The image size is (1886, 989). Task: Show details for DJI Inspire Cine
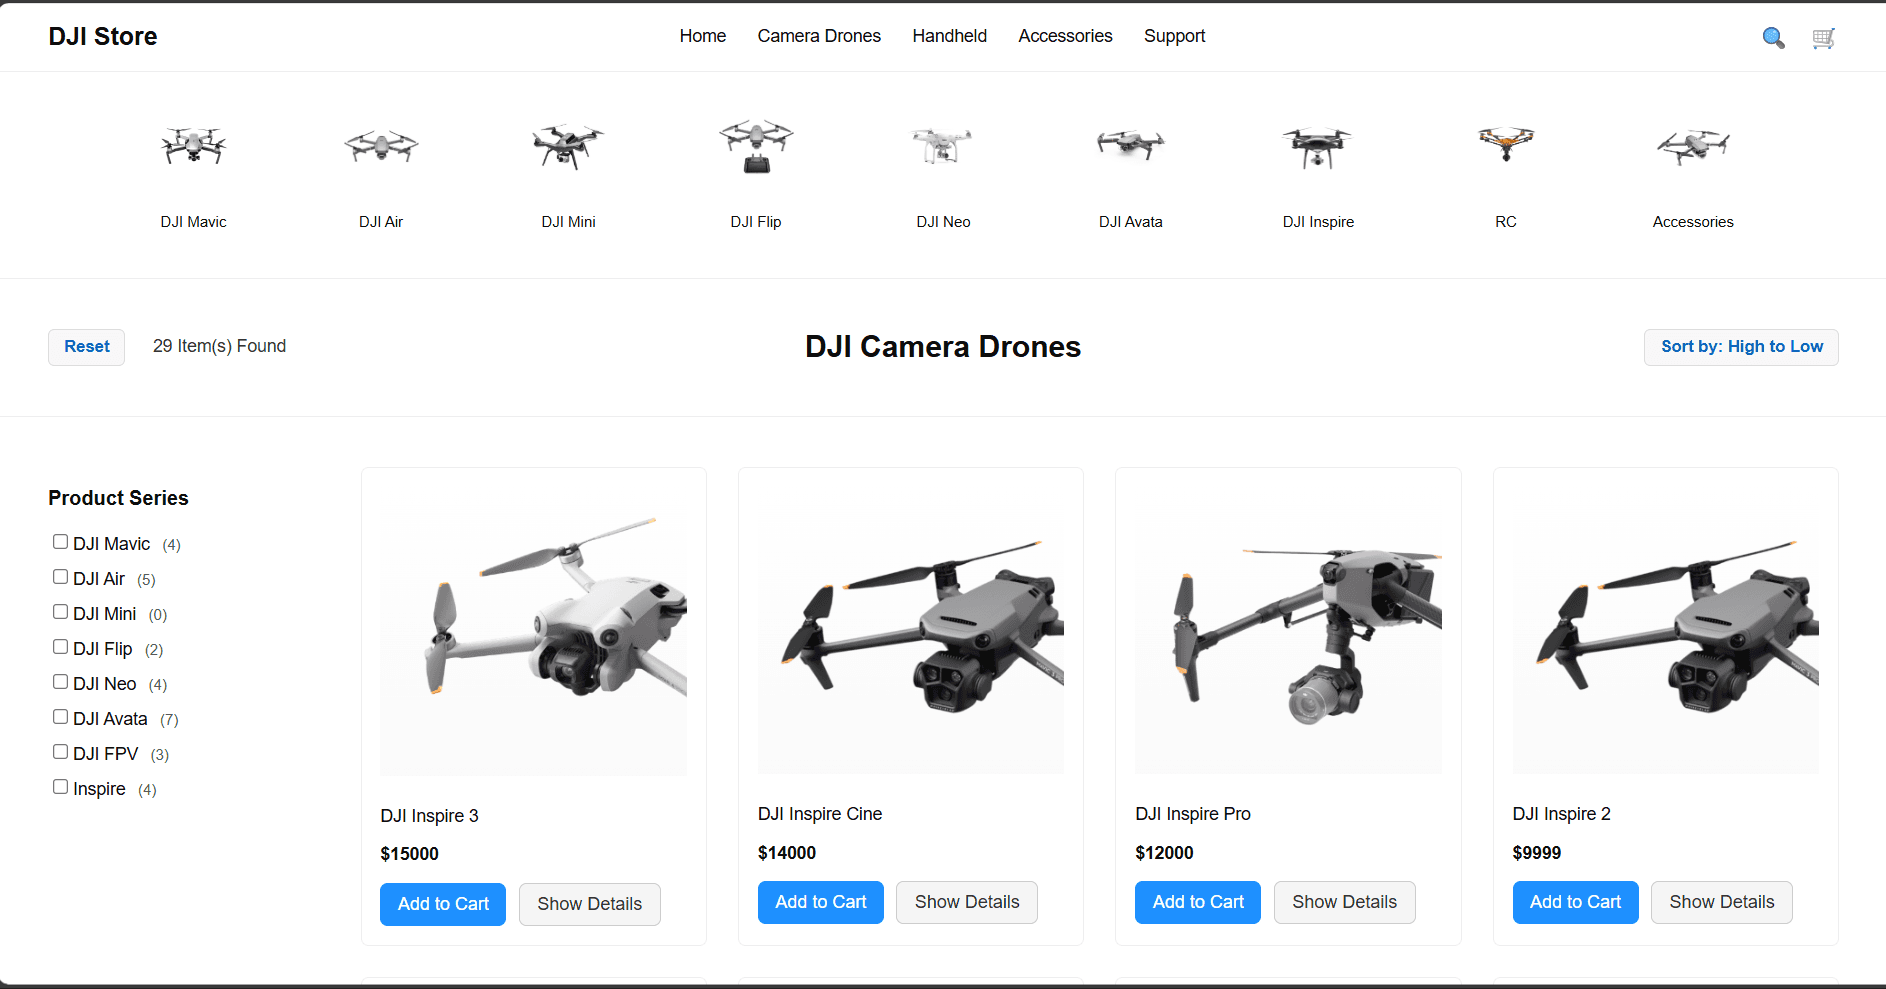click(967, 902)
